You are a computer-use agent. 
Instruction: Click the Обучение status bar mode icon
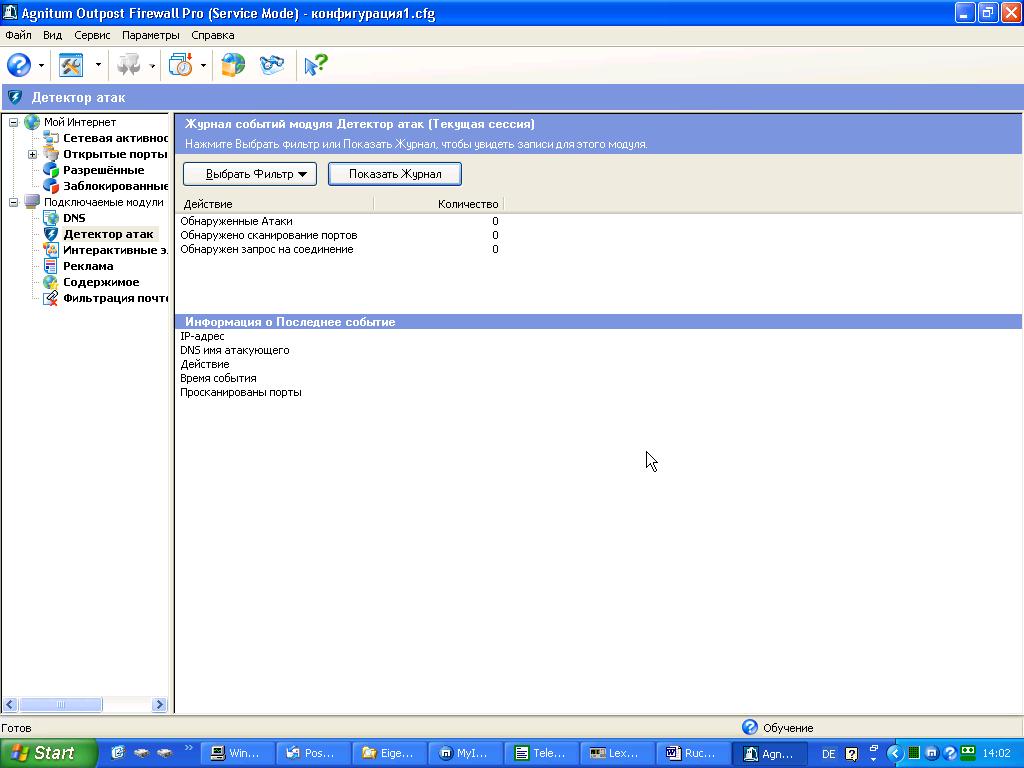click(750, 727)
